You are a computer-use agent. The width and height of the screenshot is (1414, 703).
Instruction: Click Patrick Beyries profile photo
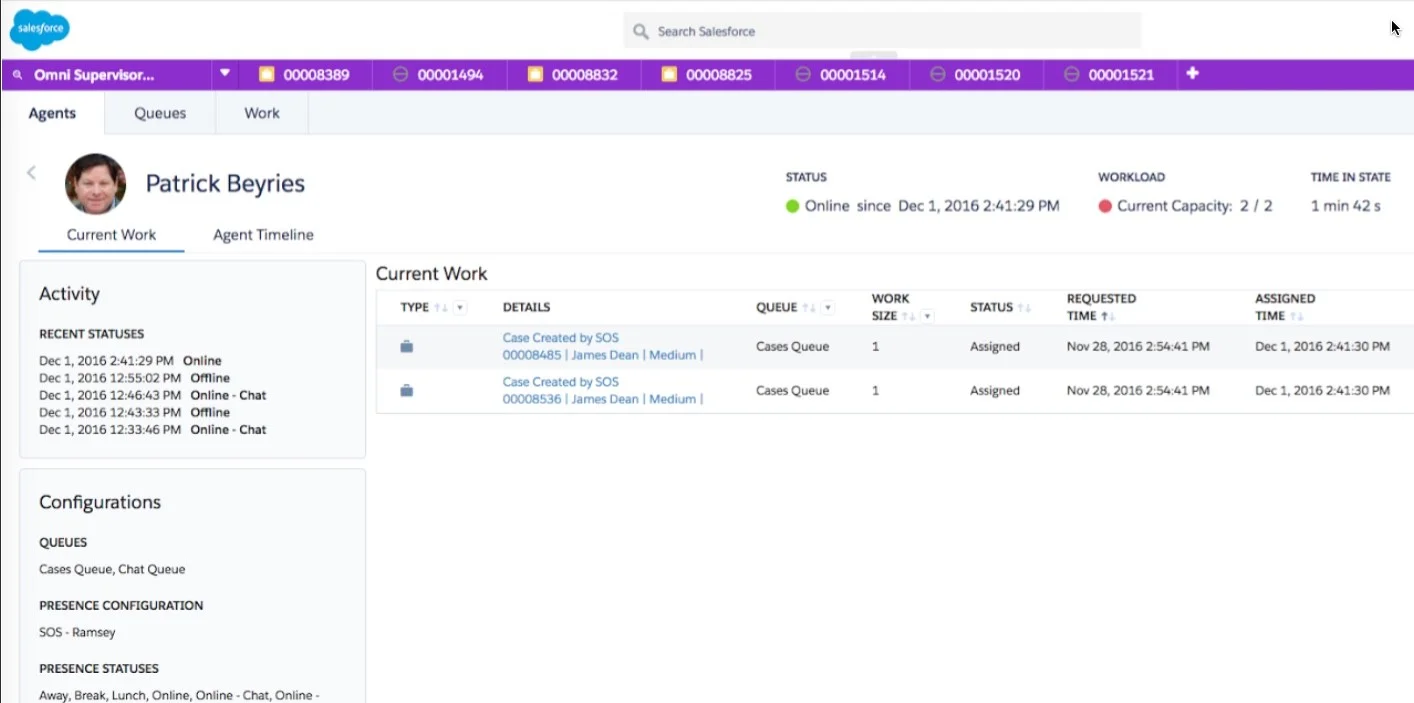(x=95, y=184)
